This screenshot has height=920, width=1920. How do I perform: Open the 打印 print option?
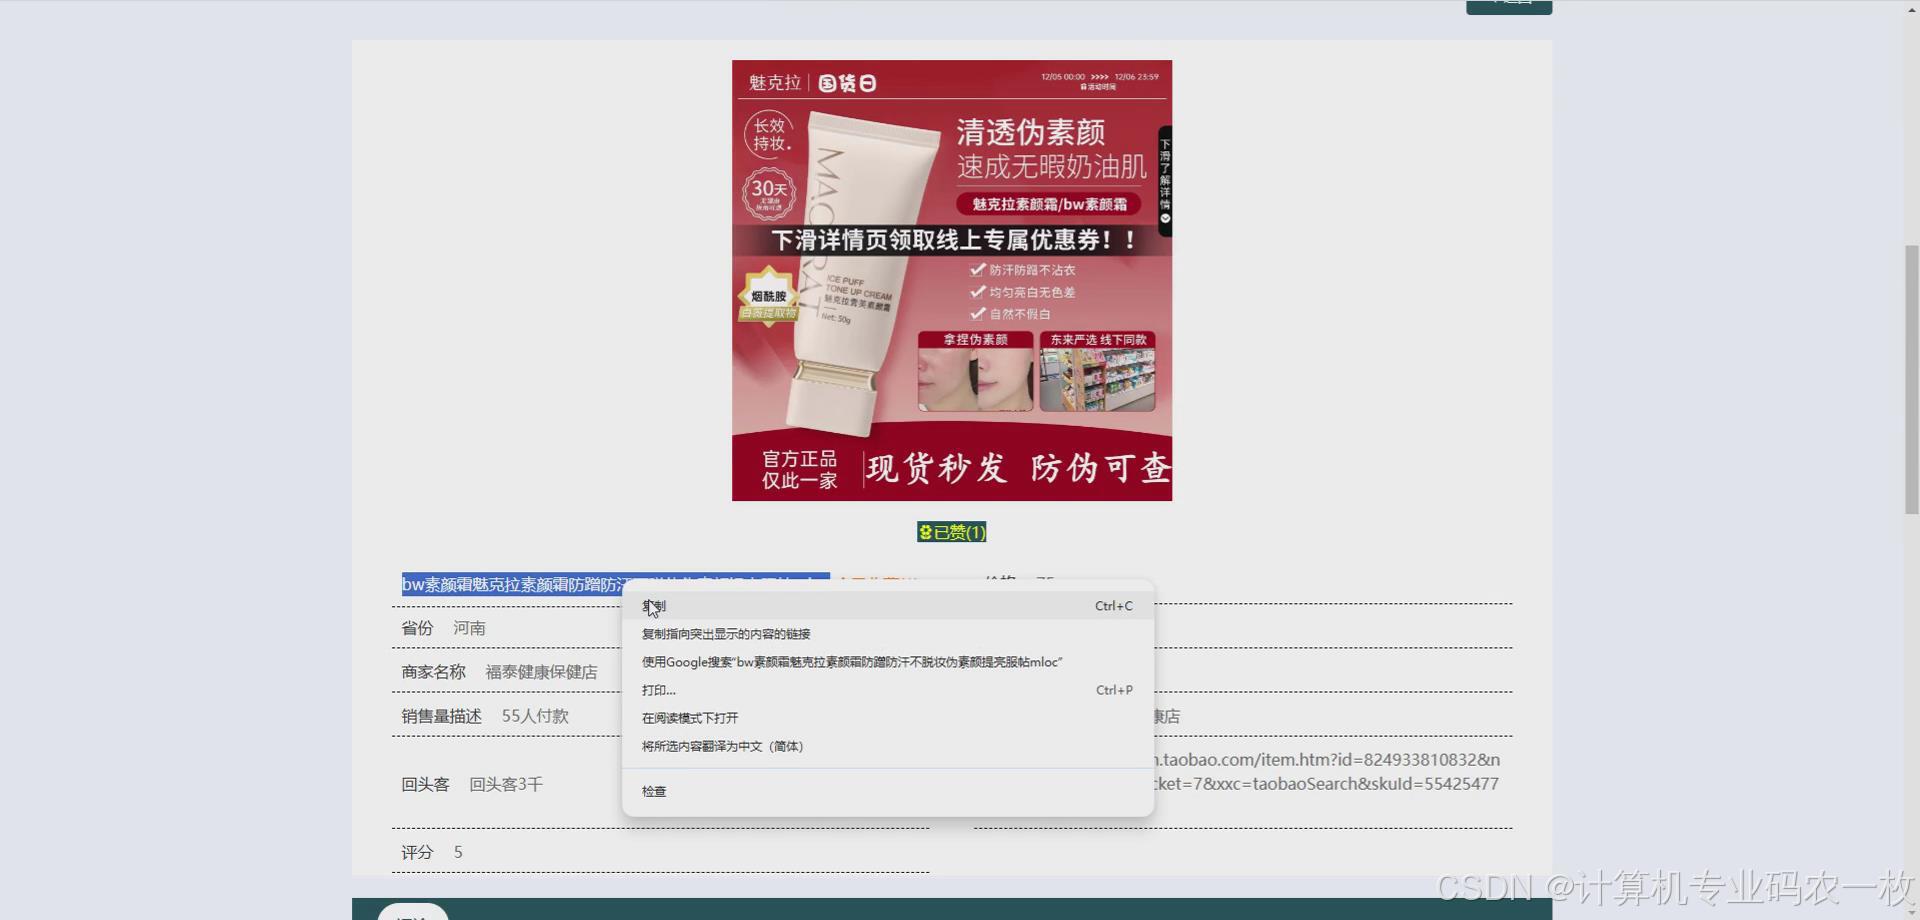(659, 690)
